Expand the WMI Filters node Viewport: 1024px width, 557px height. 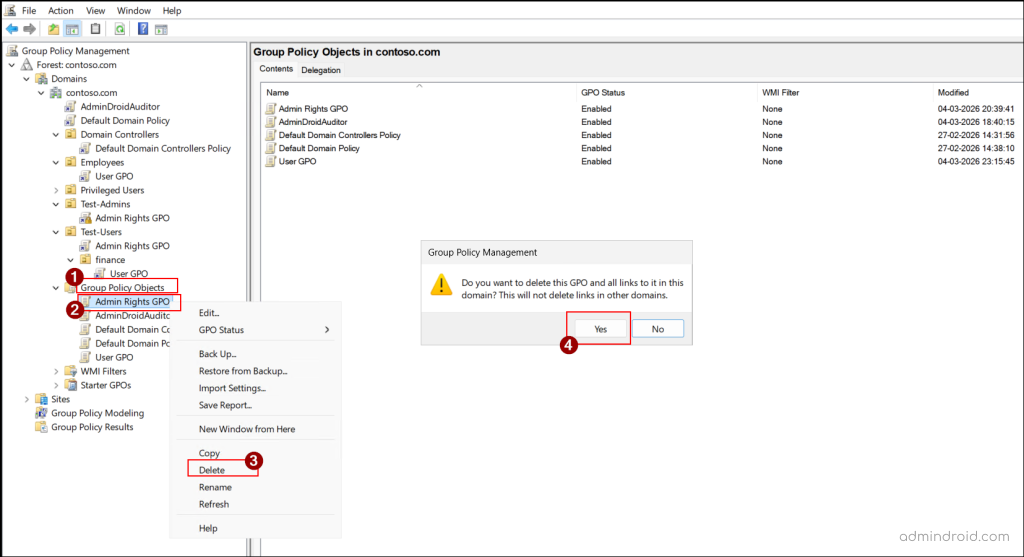click(x=56, y=371)
